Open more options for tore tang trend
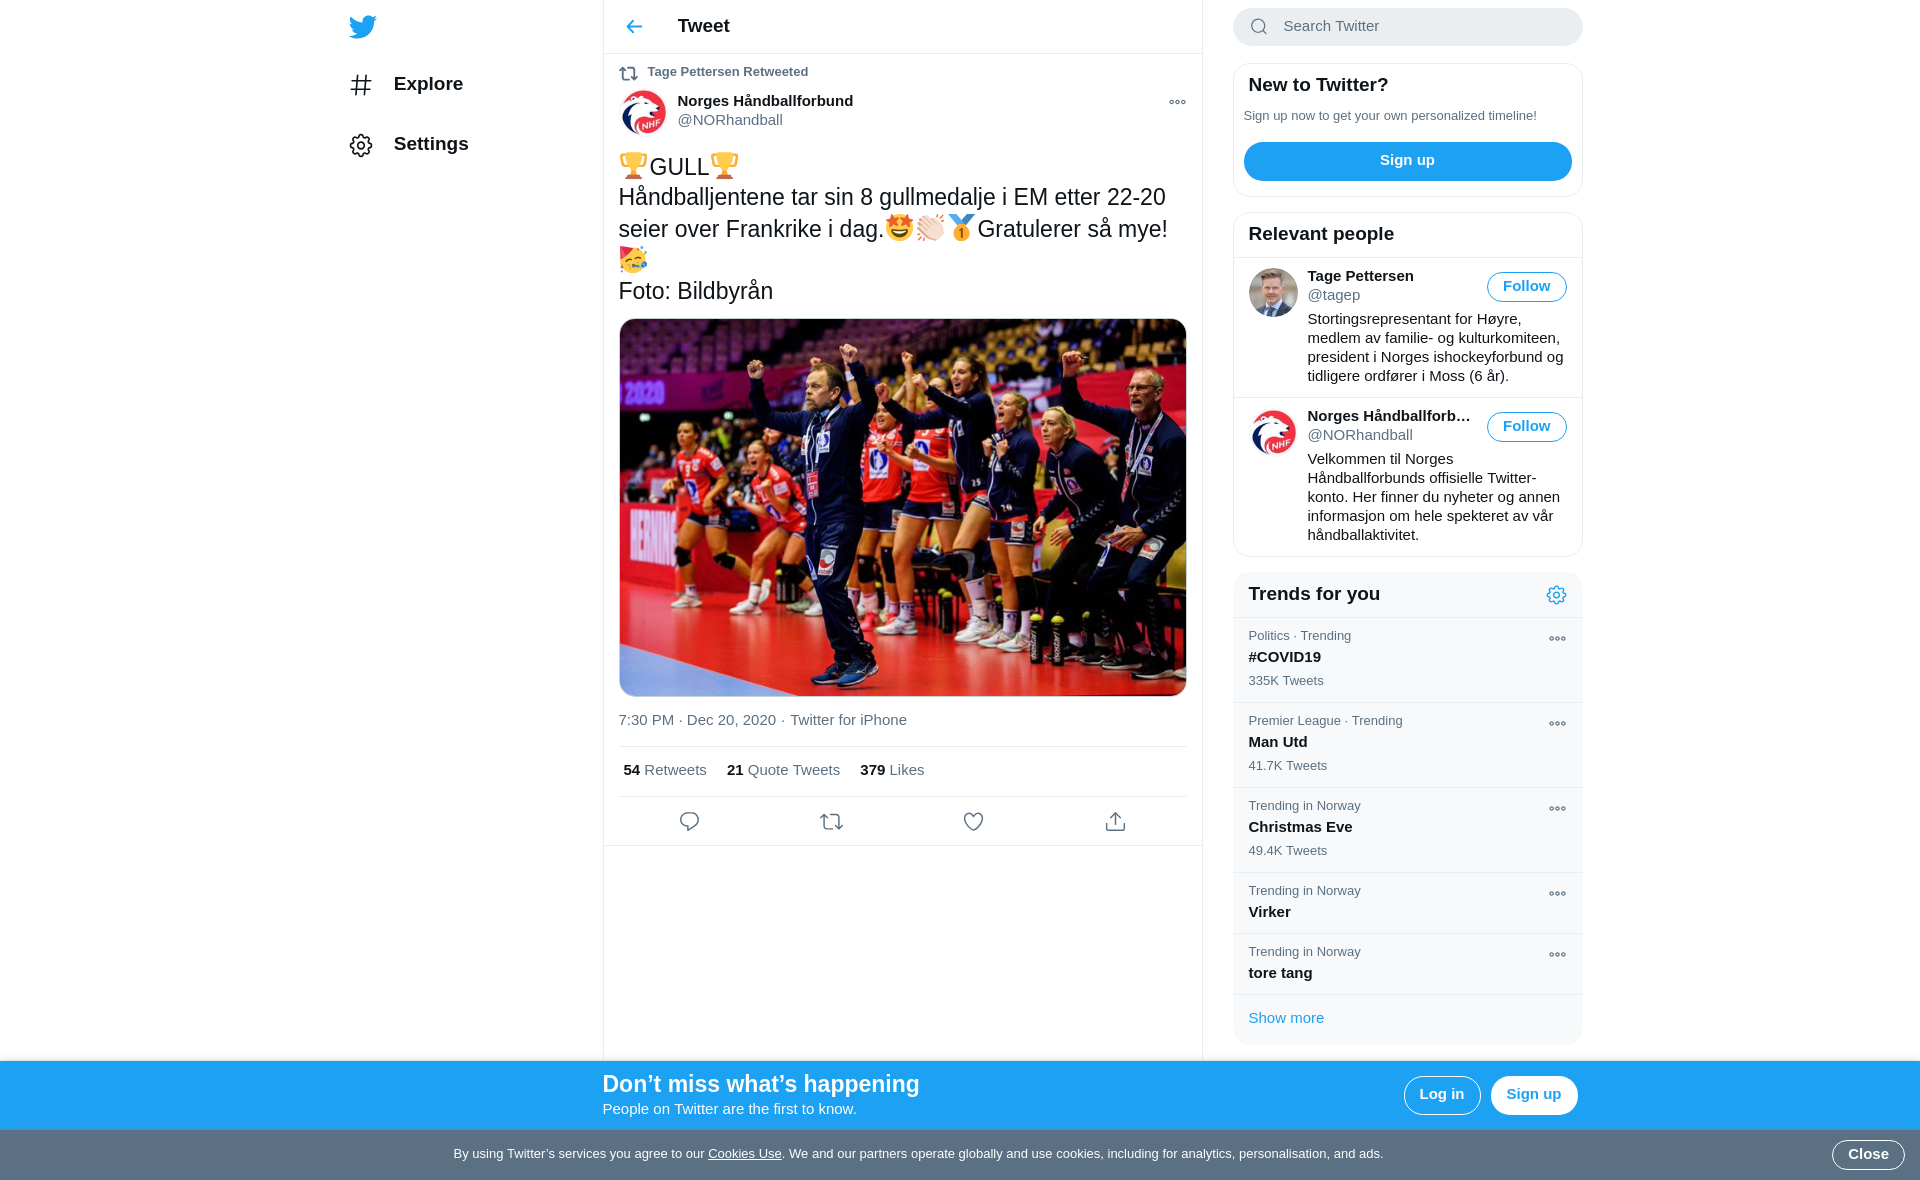Viewport: 1920px width, 1180px height. [x=1557, y=955]
